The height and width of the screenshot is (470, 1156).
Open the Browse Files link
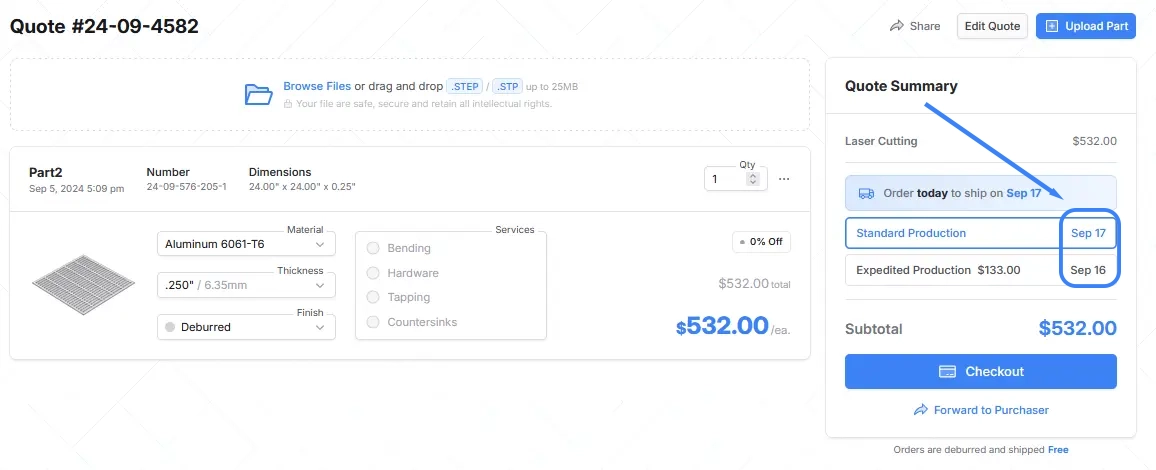(x=317, y=87)
